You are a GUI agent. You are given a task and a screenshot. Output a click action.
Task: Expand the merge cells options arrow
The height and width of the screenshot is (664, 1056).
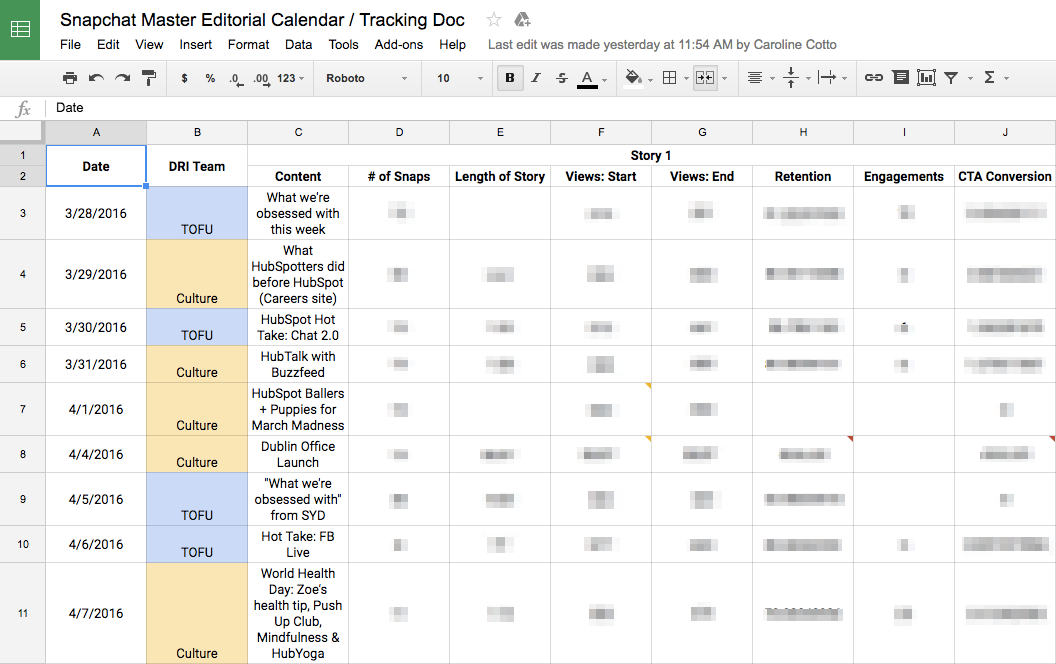point(725,79)
